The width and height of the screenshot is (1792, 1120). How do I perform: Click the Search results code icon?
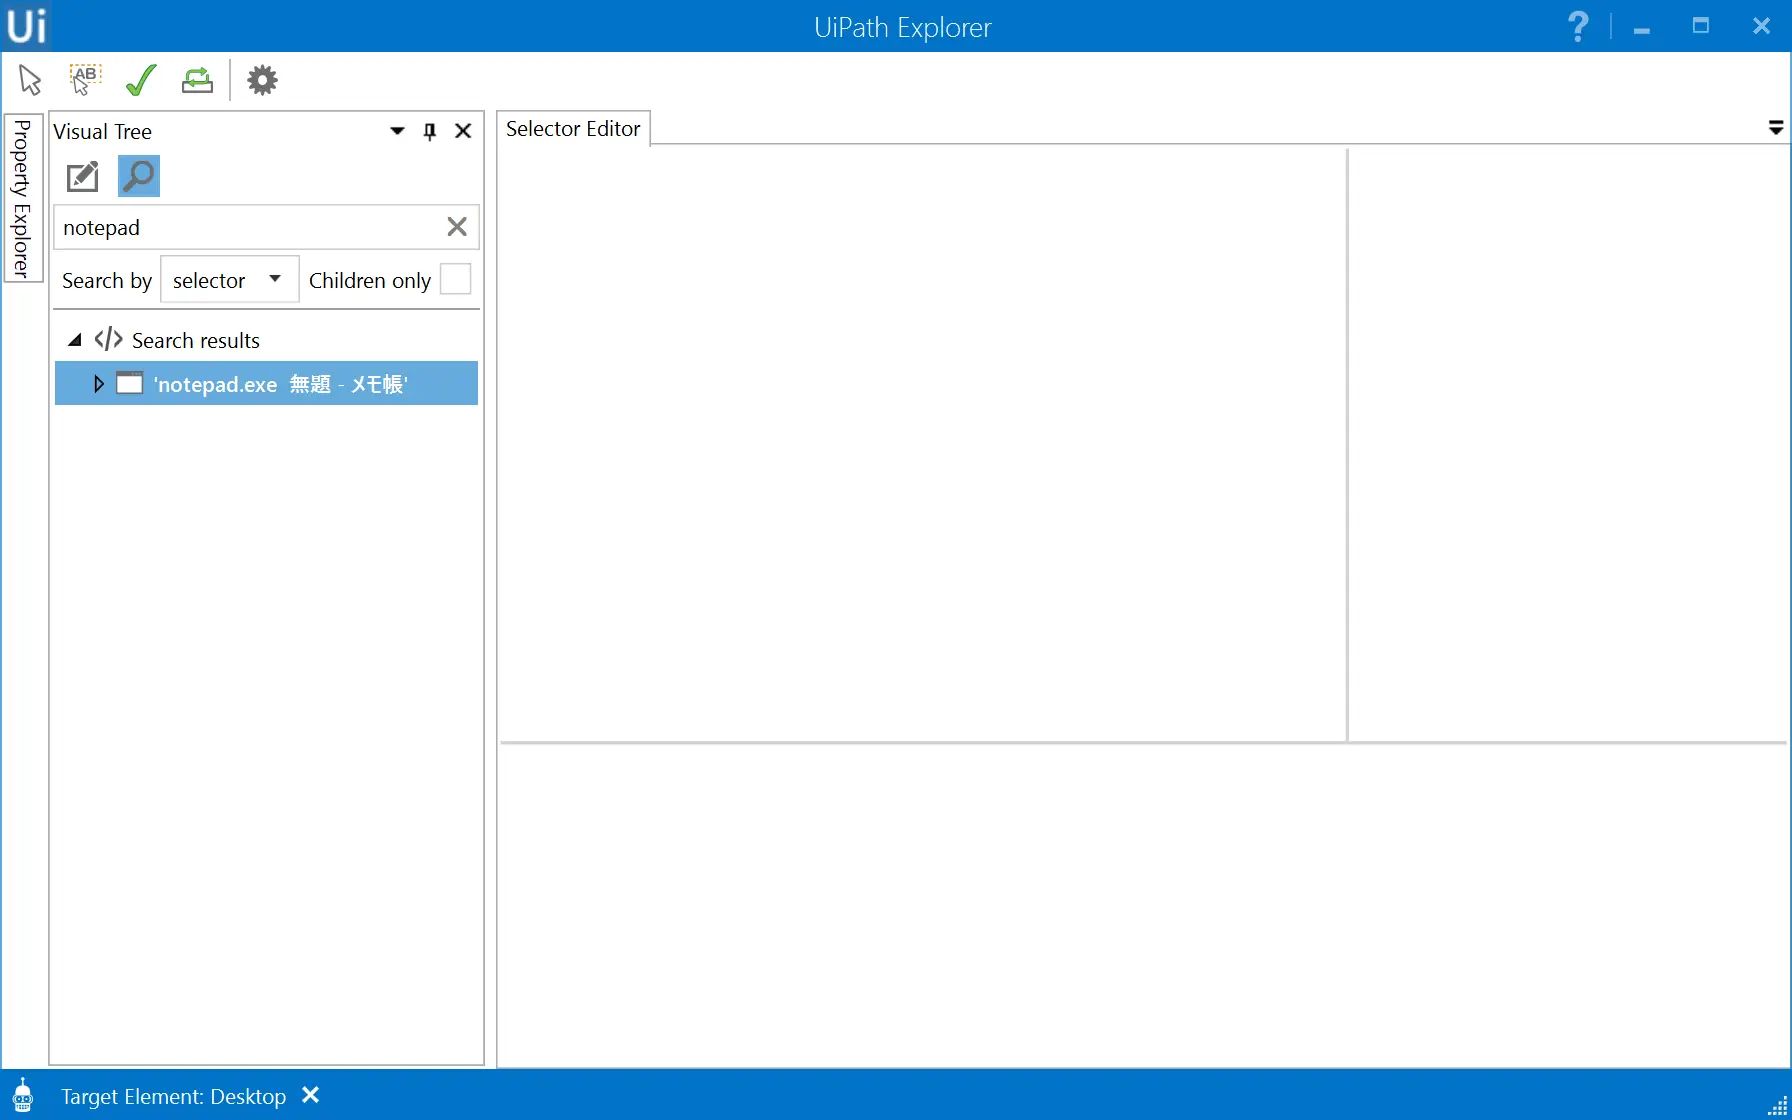click(109, 340)
